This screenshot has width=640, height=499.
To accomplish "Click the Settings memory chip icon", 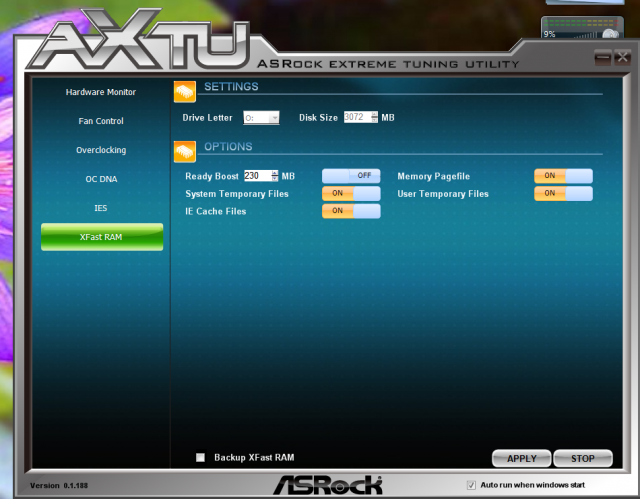I will (185, 91).
